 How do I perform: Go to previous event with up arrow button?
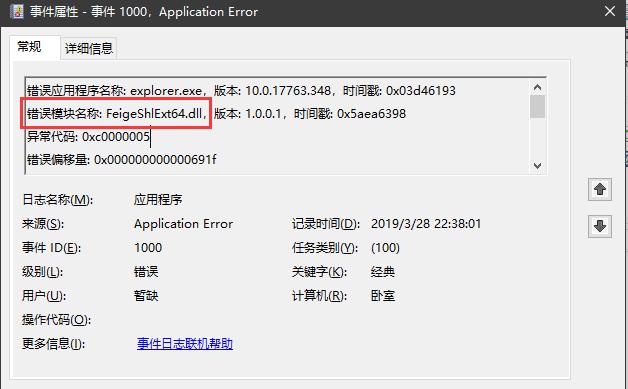coord(600,189)
